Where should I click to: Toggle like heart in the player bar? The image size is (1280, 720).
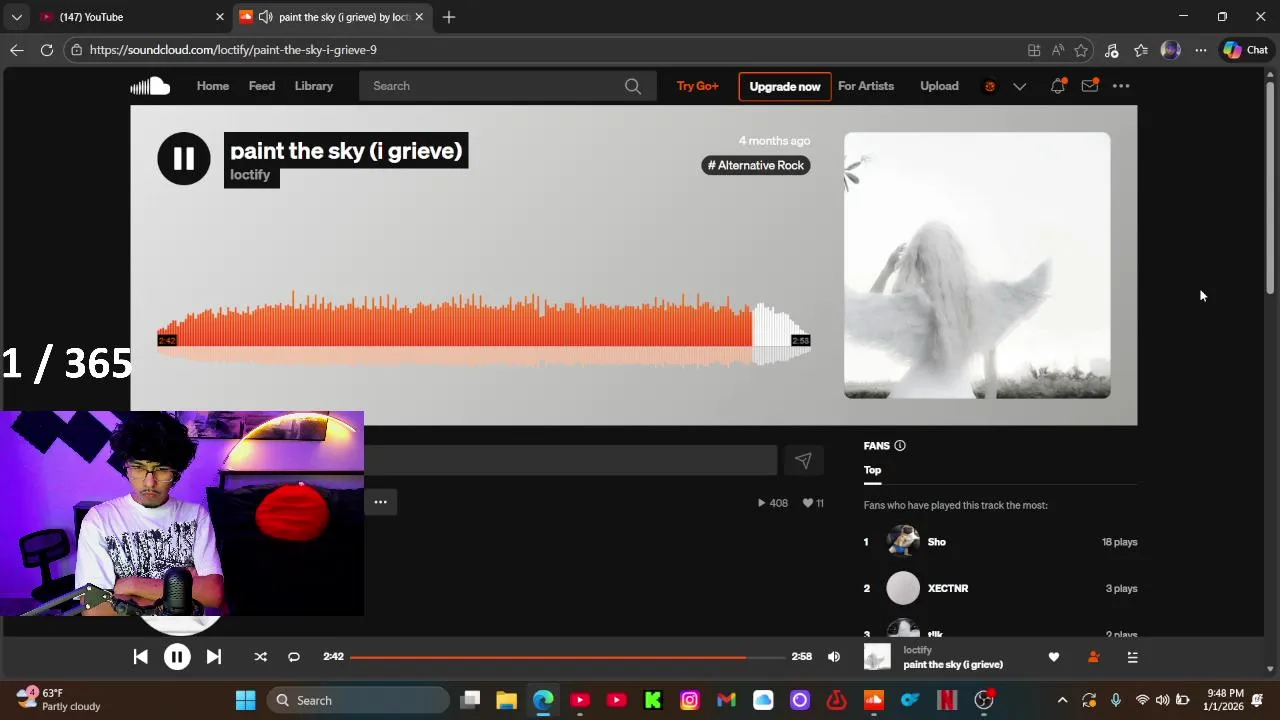pos(1053,657)
